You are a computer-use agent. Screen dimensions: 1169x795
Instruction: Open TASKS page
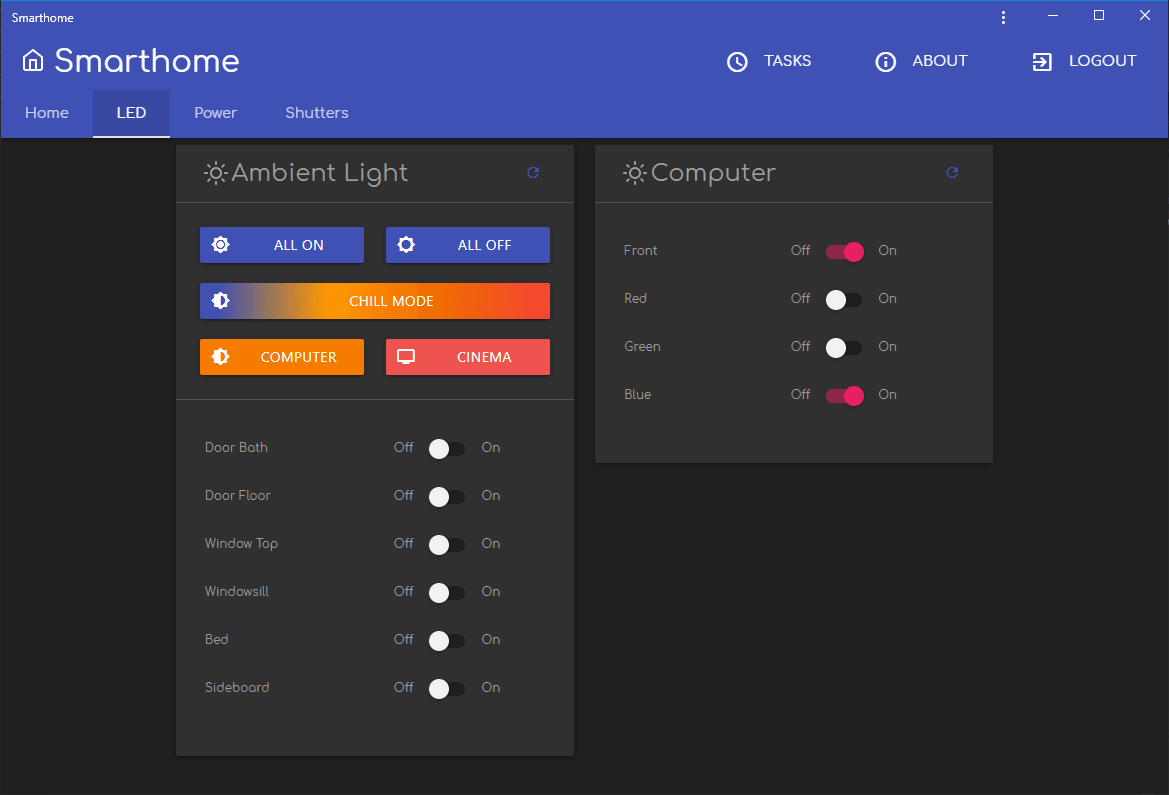coord(769,61)
